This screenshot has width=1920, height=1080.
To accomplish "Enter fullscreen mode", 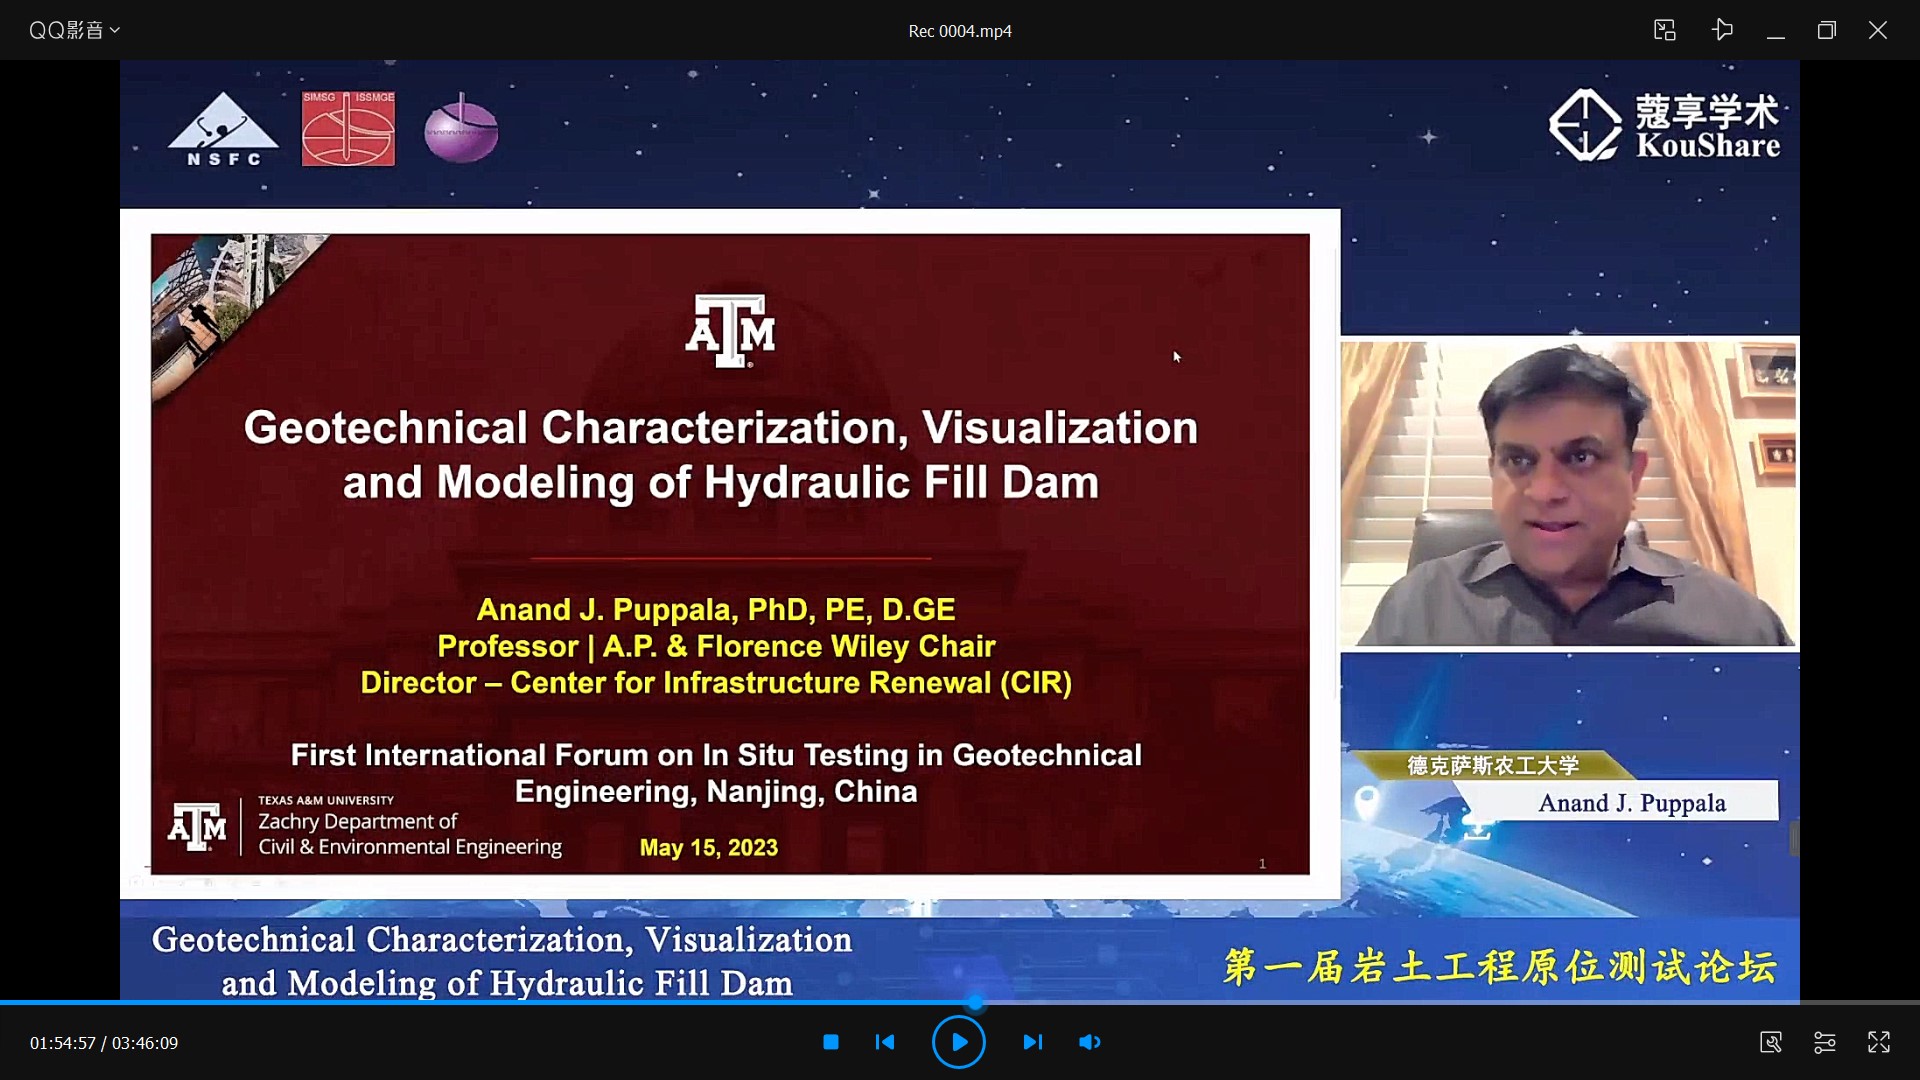I will [1878, 1042].
